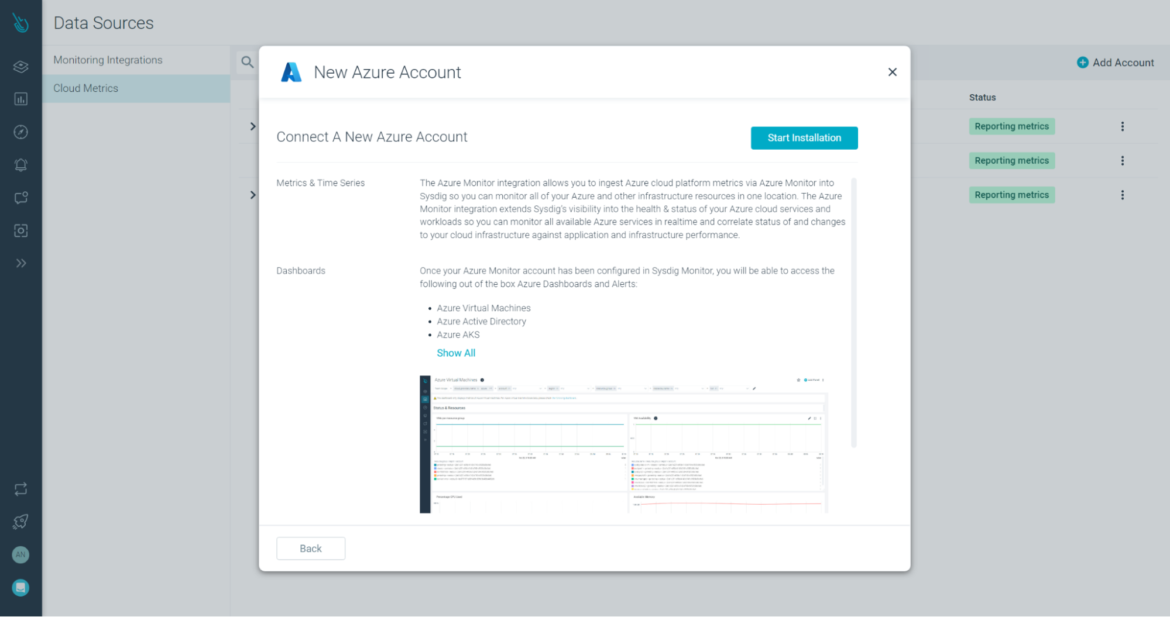Click the Sysdig logo icon
This screenshot has height=617, width=1170.
click(20, 22)
